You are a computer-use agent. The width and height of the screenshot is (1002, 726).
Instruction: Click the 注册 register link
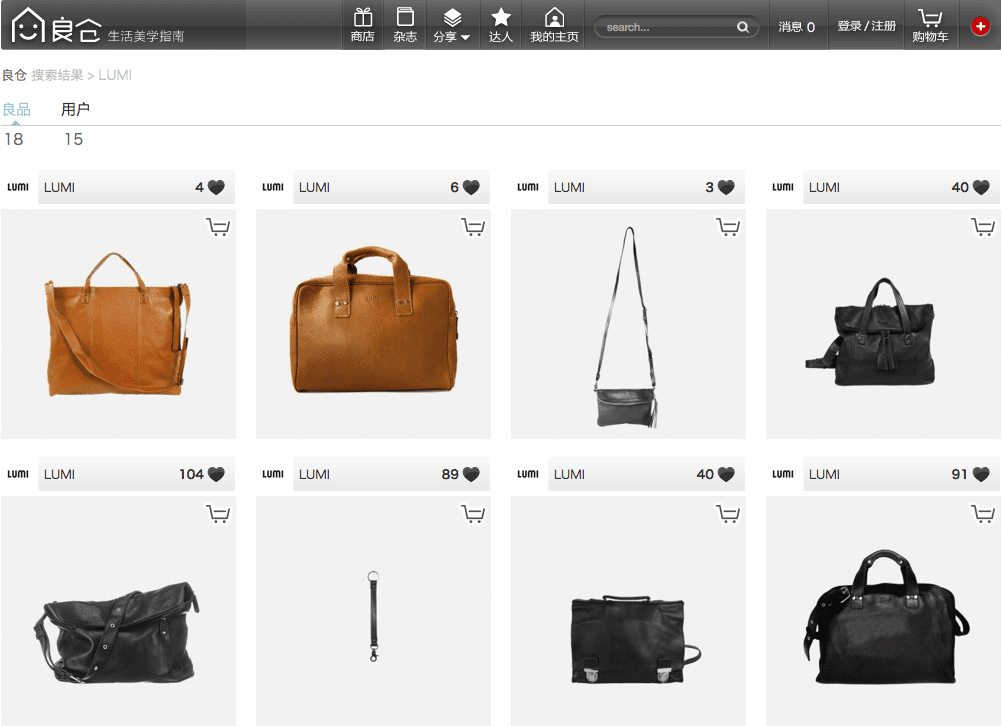[884, 26]
